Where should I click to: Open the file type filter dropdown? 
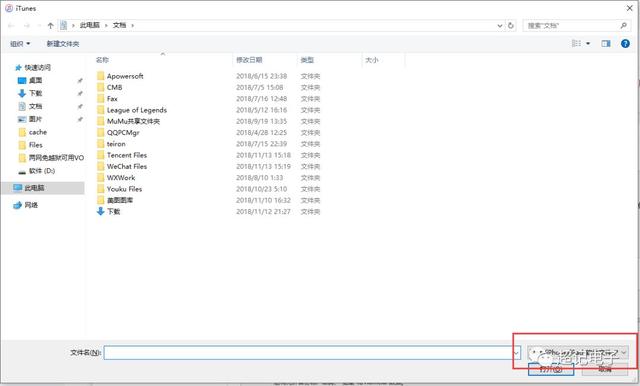click(x=578, y=352)
